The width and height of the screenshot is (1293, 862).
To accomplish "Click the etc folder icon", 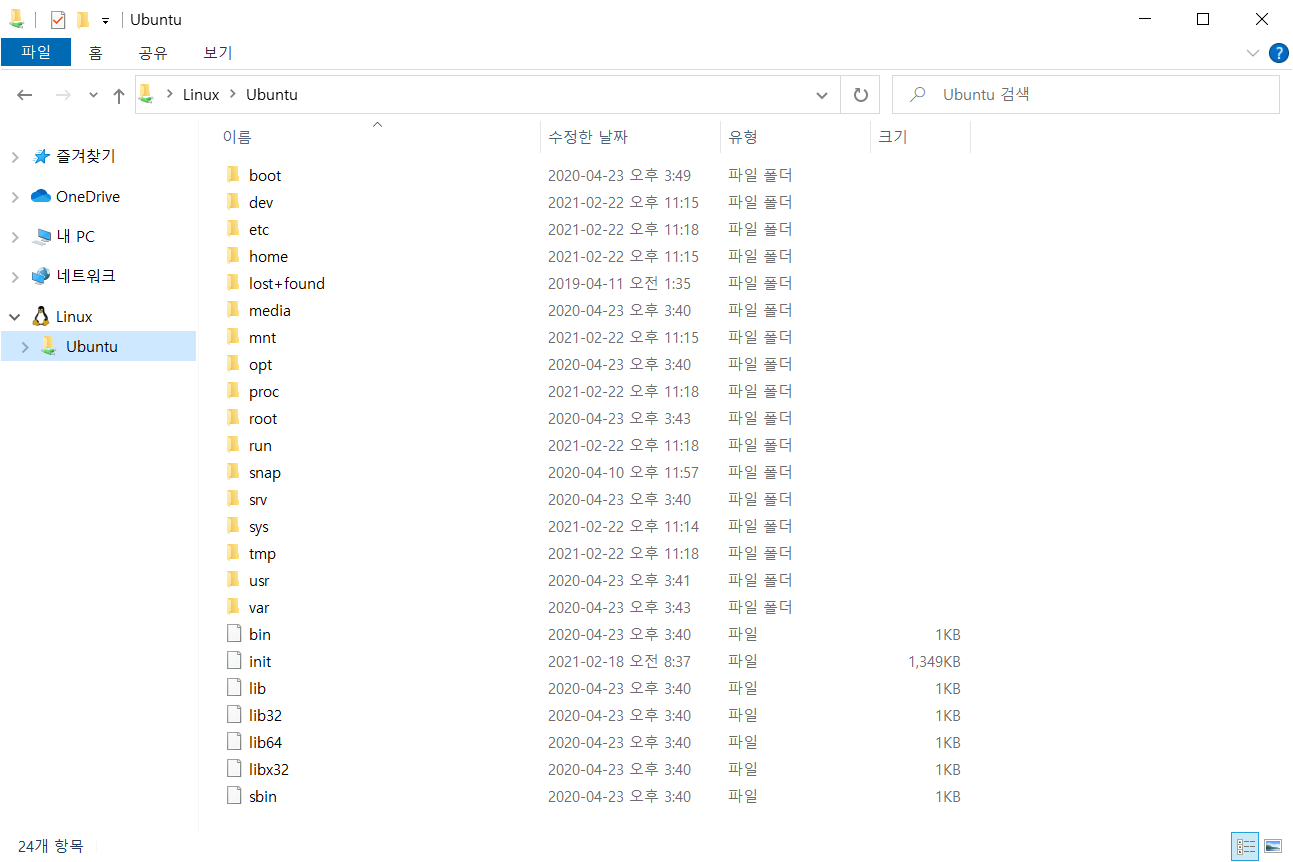I will (233, 229).
